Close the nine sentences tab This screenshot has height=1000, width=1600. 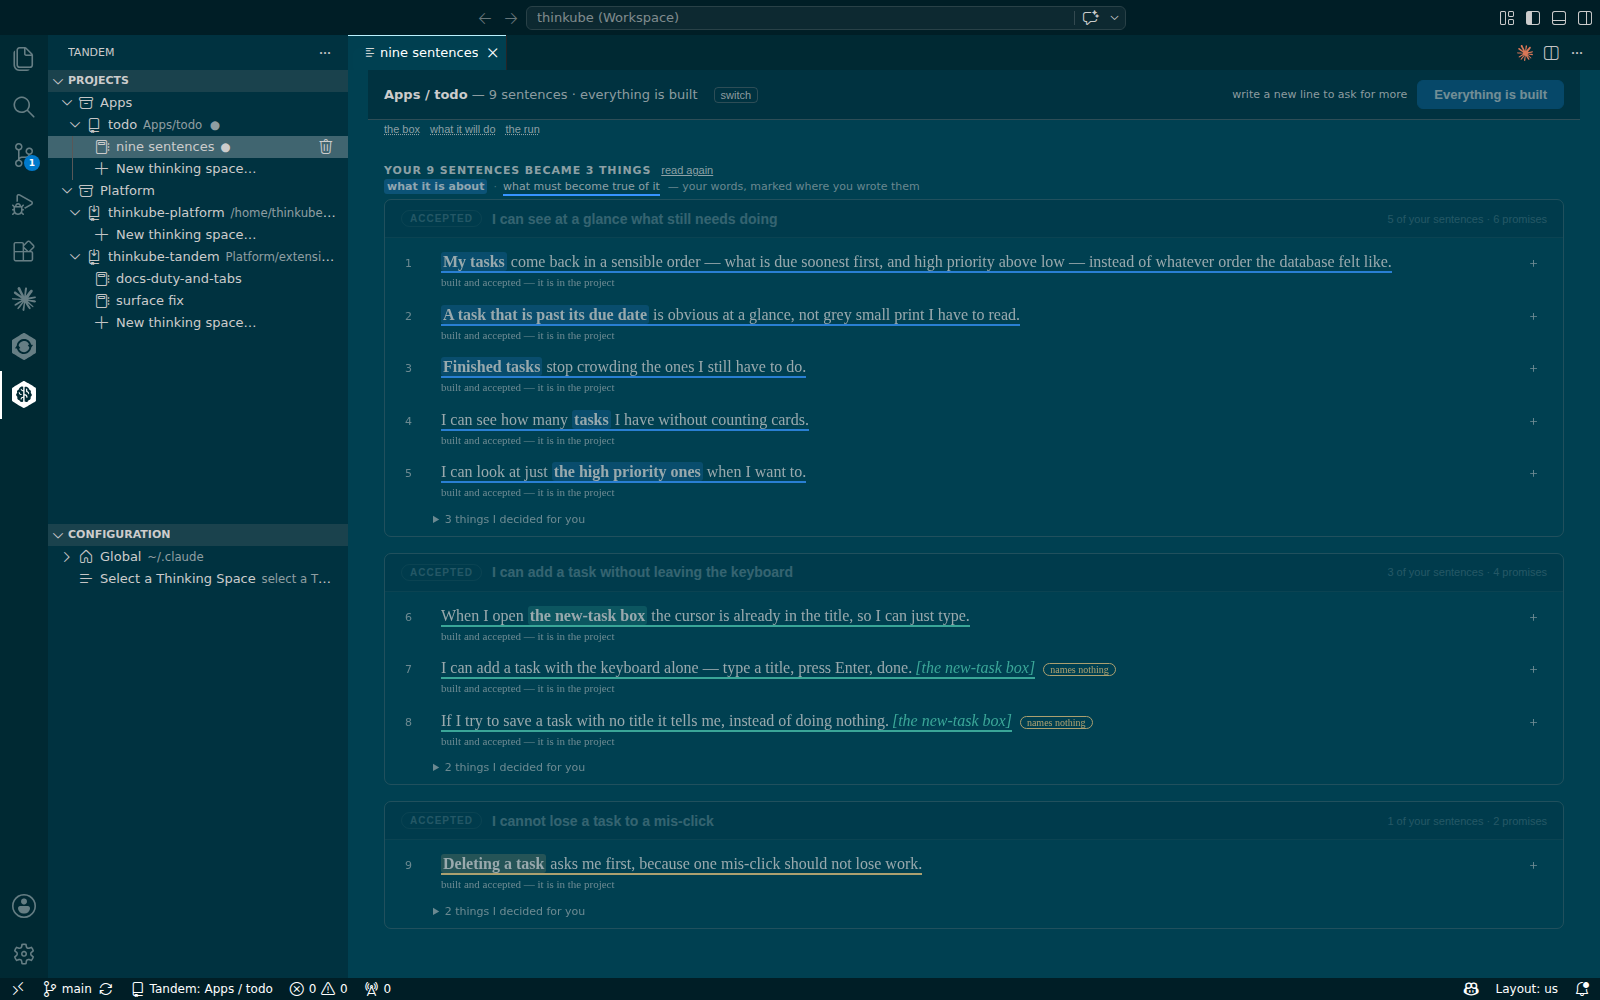(x=493, y=53)
